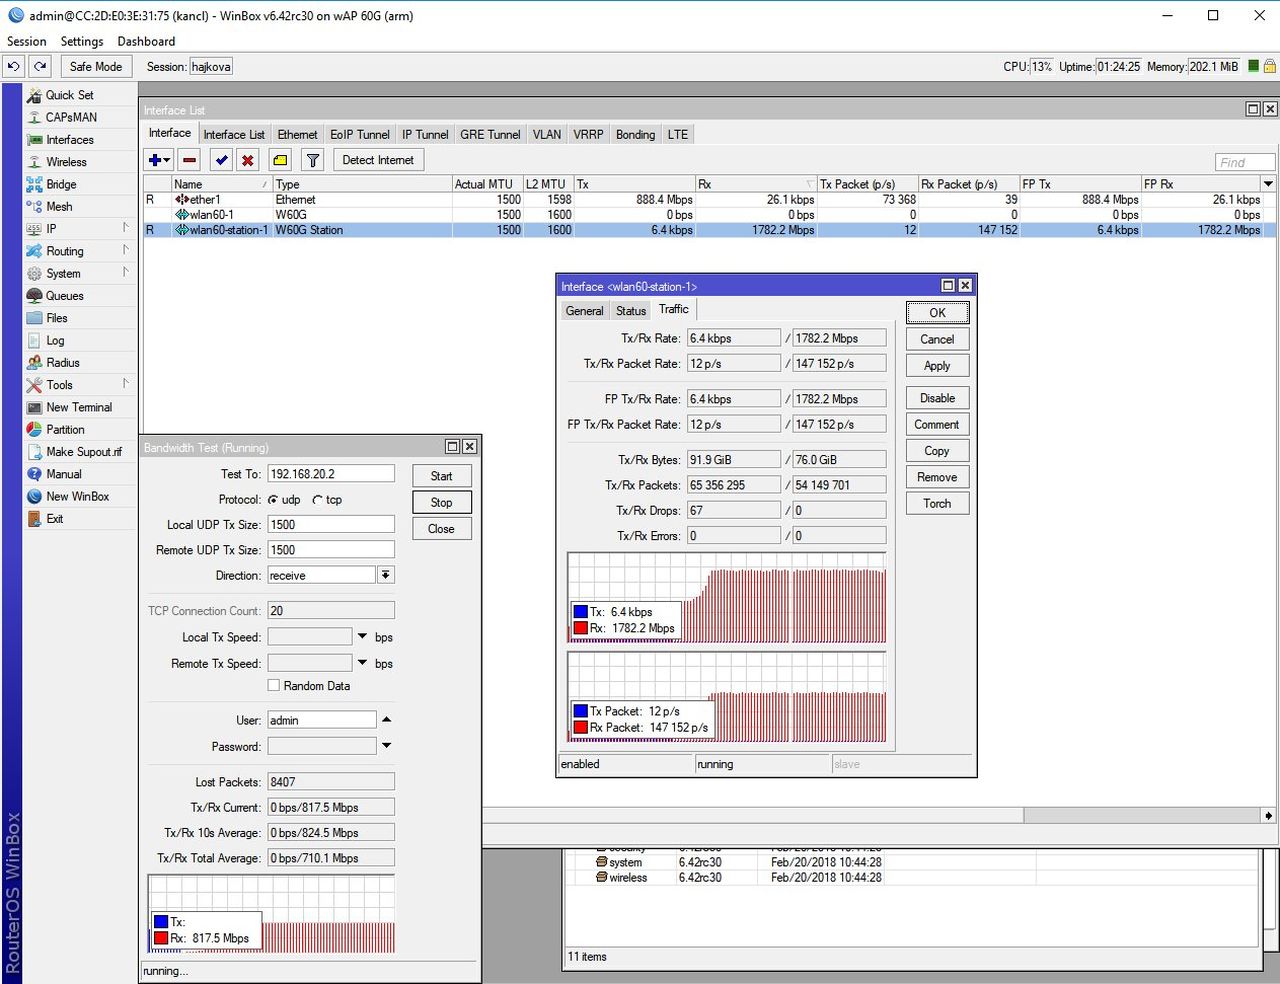Click the Redo arrow icon in toolbar

point(40,66)
